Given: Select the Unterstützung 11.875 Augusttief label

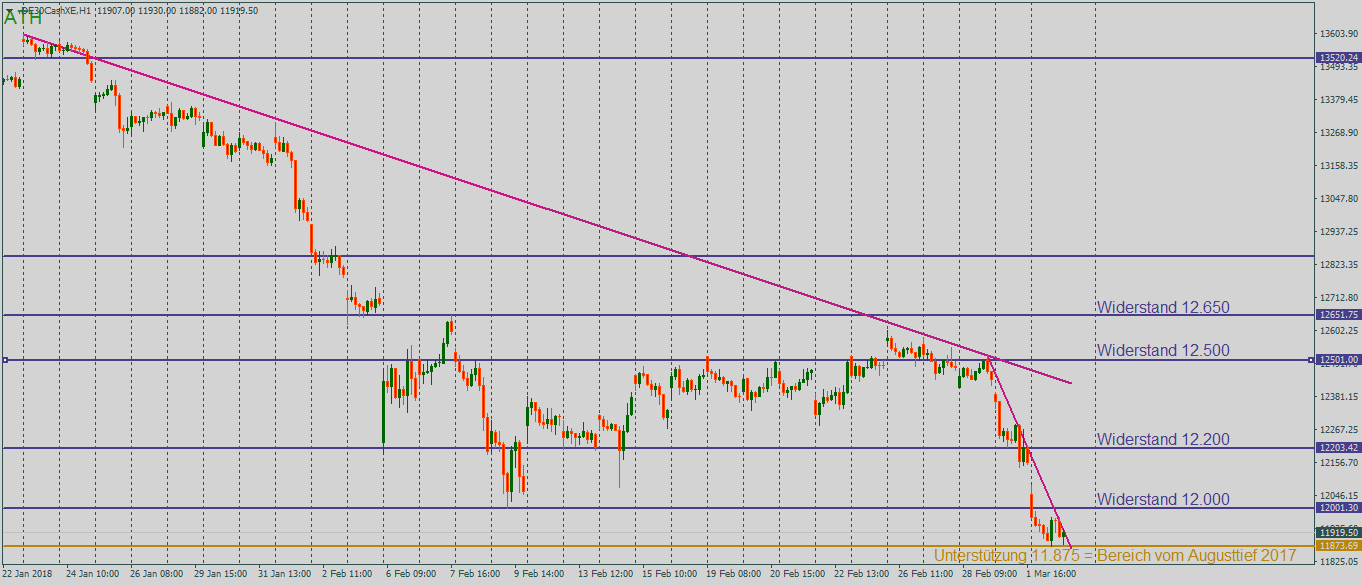Looking at the screenshot, I should point(1115,556).
